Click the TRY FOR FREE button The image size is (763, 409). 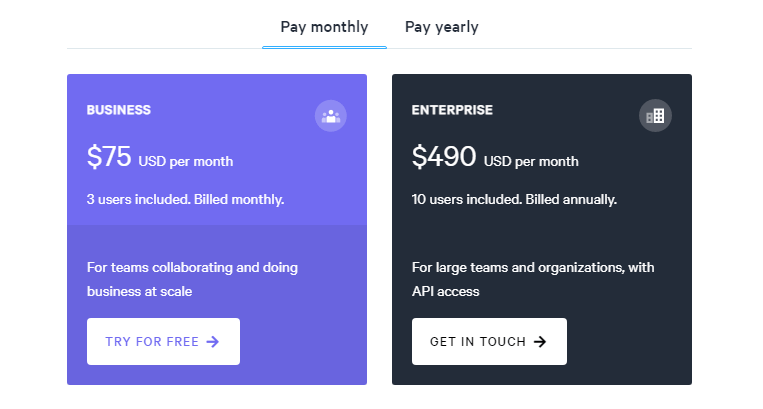pyautogui.click(x=164, y=341)
